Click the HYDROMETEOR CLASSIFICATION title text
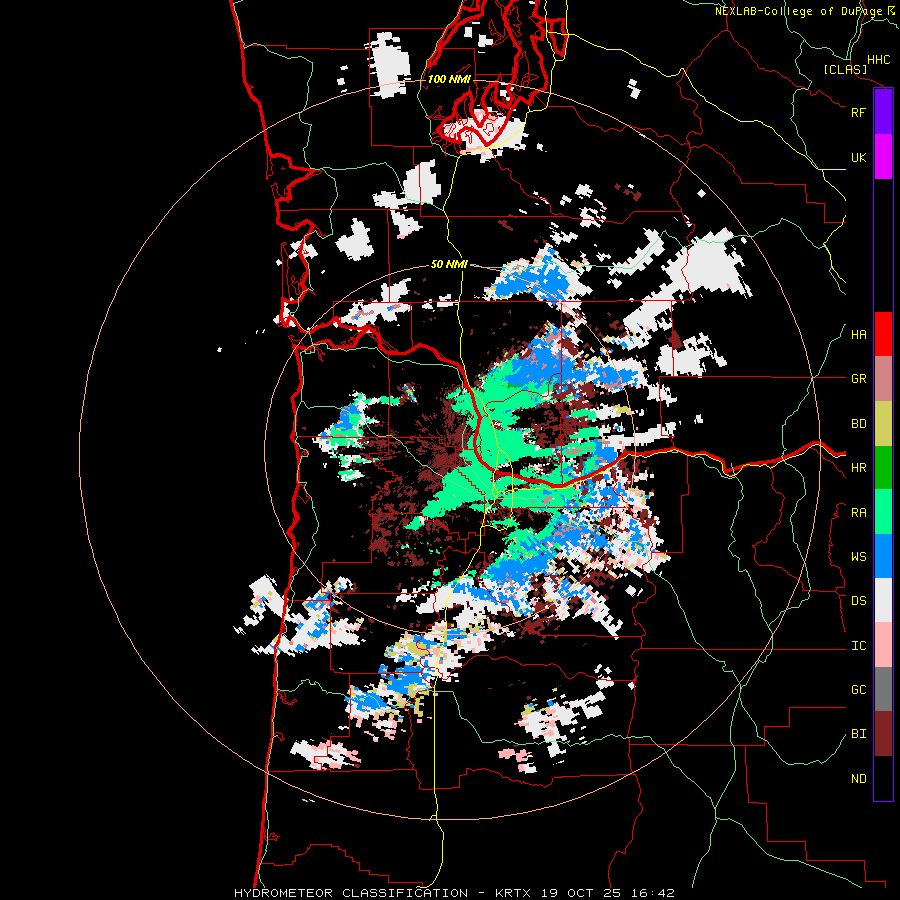The height and width of the screenshot is (900, 900). click(351, 893)
